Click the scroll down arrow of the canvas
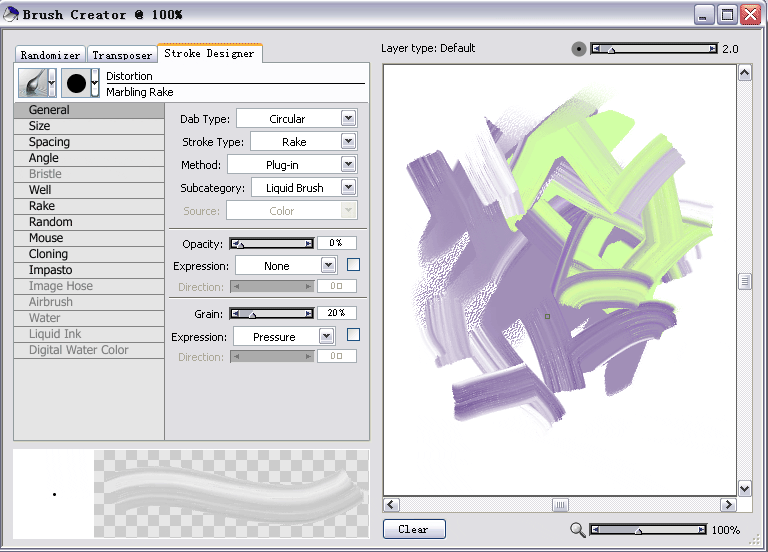This screenshot has width=768, height=552. (x=744, y=488)
